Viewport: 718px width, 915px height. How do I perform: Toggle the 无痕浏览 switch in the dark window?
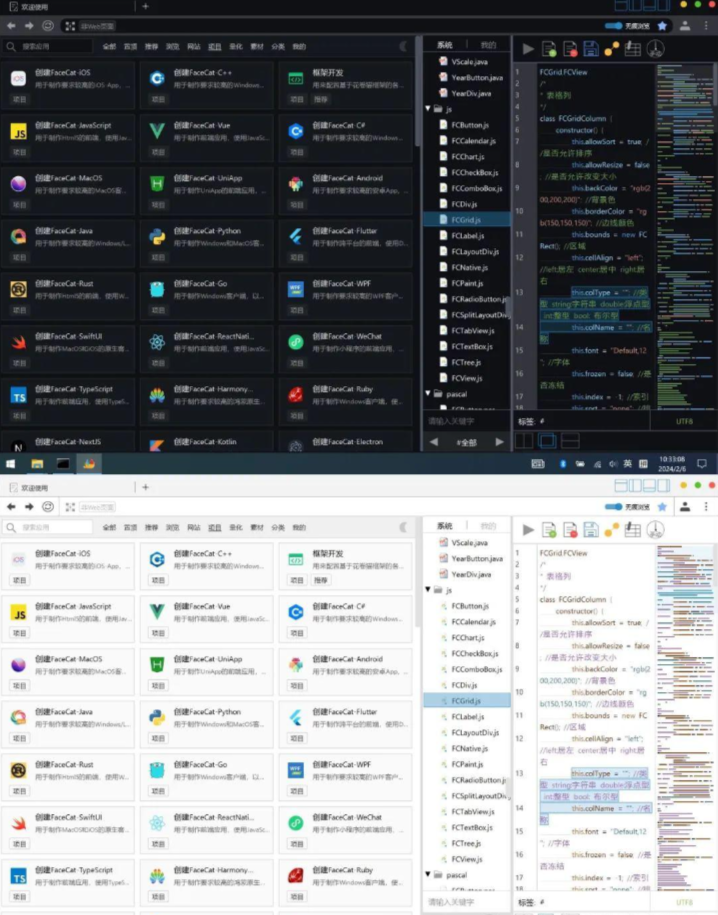(x=613, y=26)
